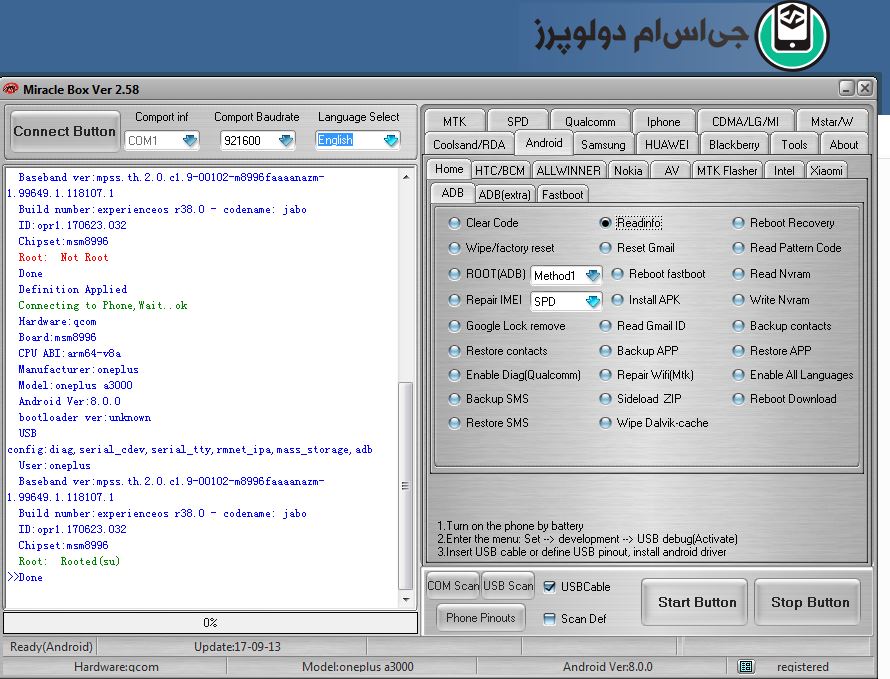890x679 pixels.
Task: Select the Sideload ZIP option
Action: pyautogui.click(x=605, y=399)
